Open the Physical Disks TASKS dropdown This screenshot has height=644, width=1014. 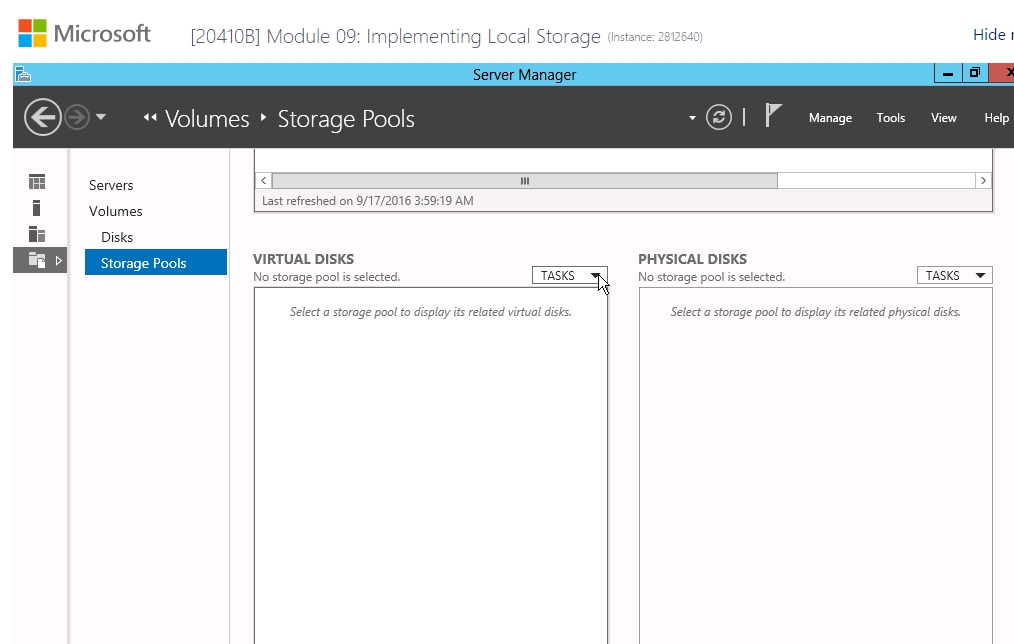point(955,275)
